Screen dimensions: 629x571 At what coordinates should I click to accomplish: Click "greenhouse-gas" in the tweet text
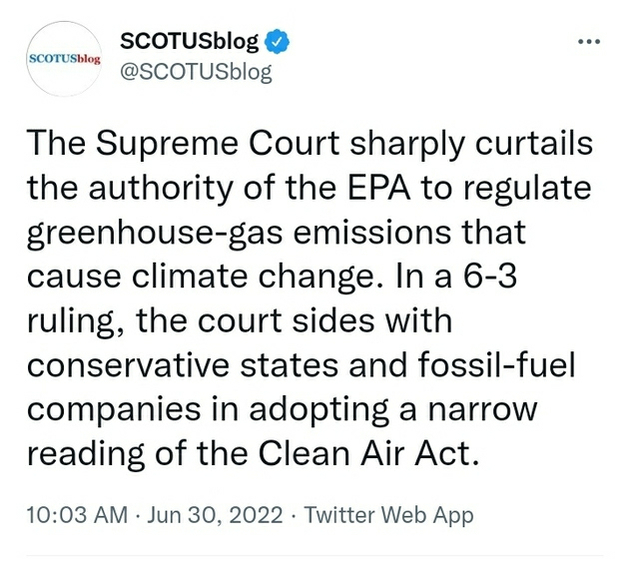pyautogui.click(x=135, y=234)
